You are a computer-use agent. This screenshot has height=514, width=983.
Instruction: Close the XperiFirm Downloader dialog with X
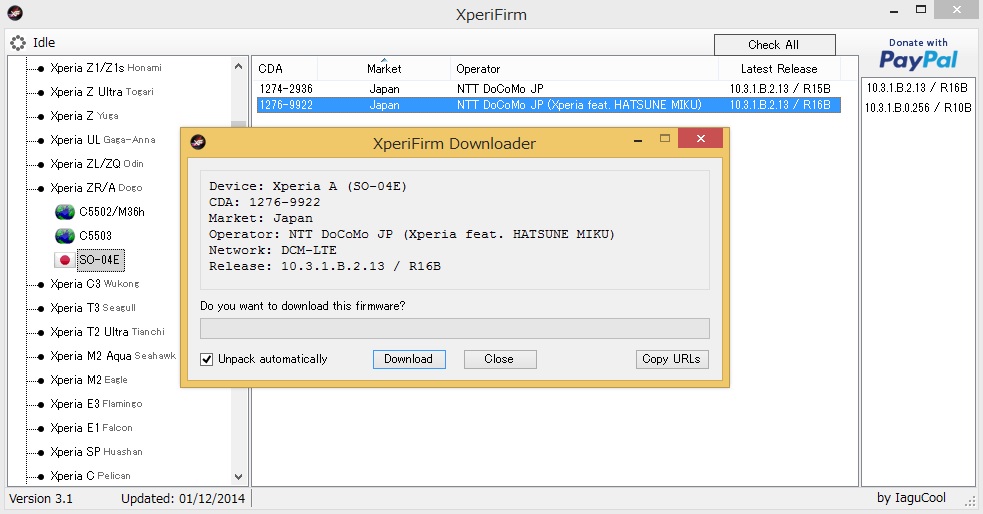(x=700, y=139)
